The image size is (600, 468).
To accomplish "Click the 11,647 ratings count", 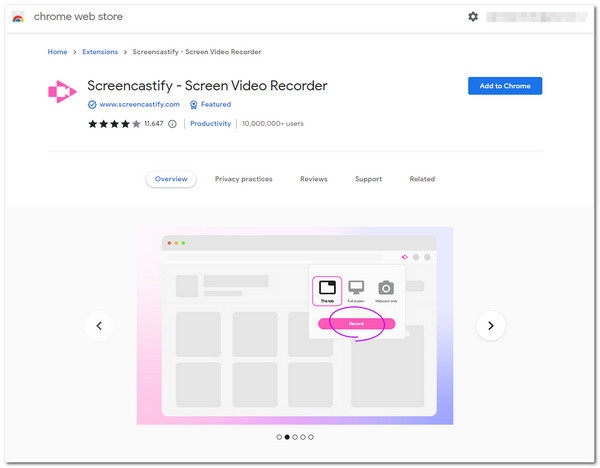I will coord(153,124).
